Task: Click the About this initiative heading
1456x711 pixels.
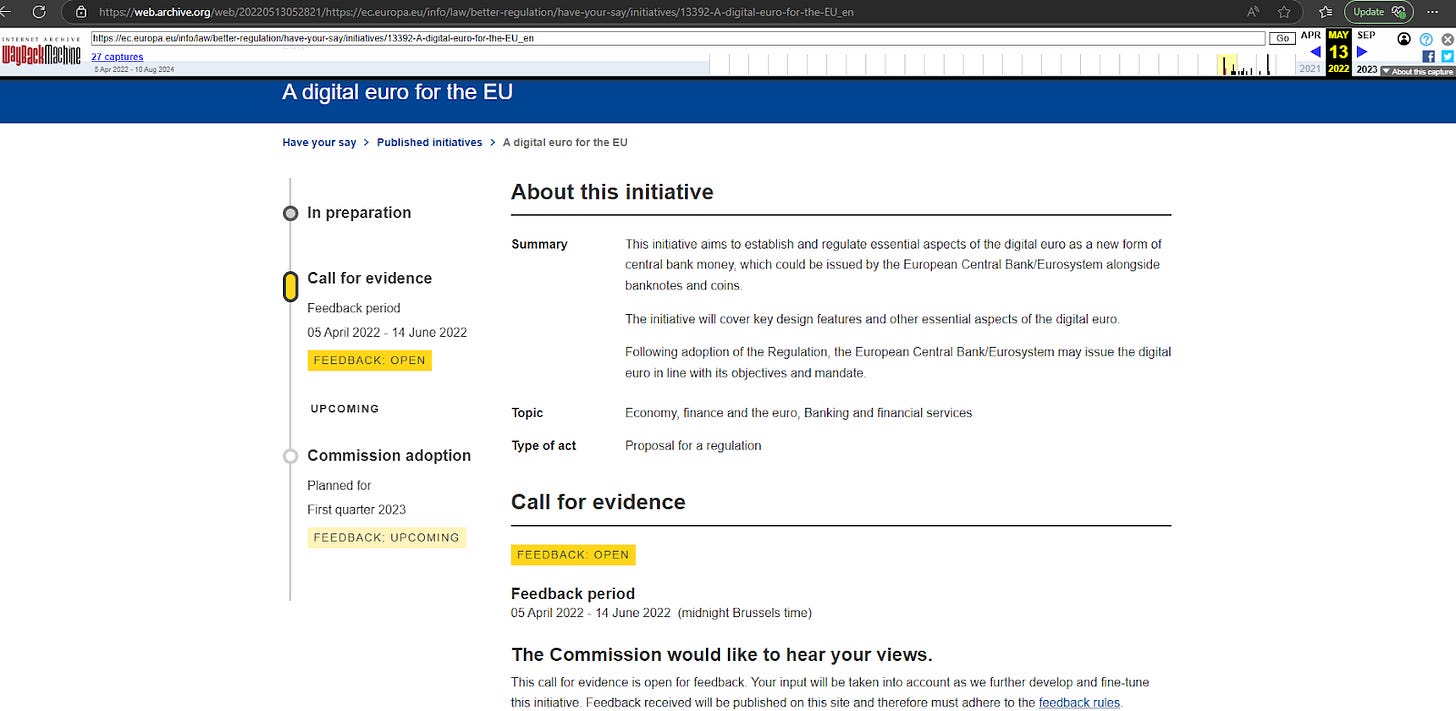Action: click(612, 192)
